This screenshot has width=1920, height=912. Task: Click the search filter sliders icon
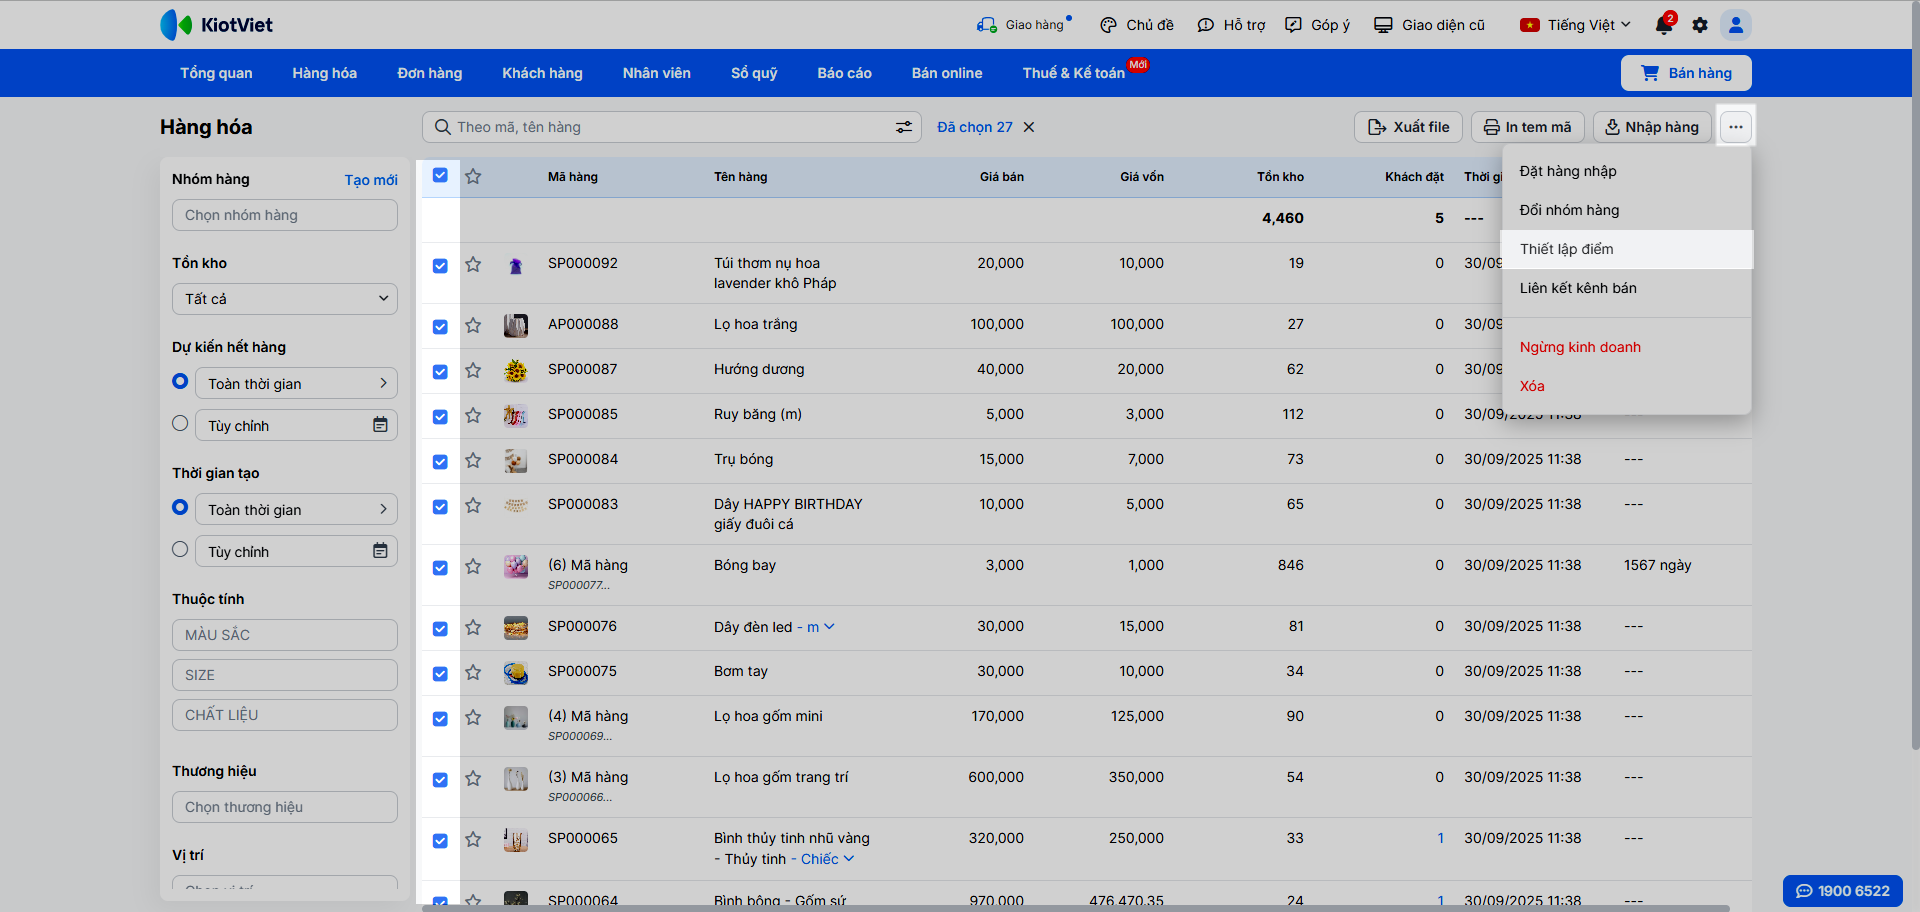903,127
